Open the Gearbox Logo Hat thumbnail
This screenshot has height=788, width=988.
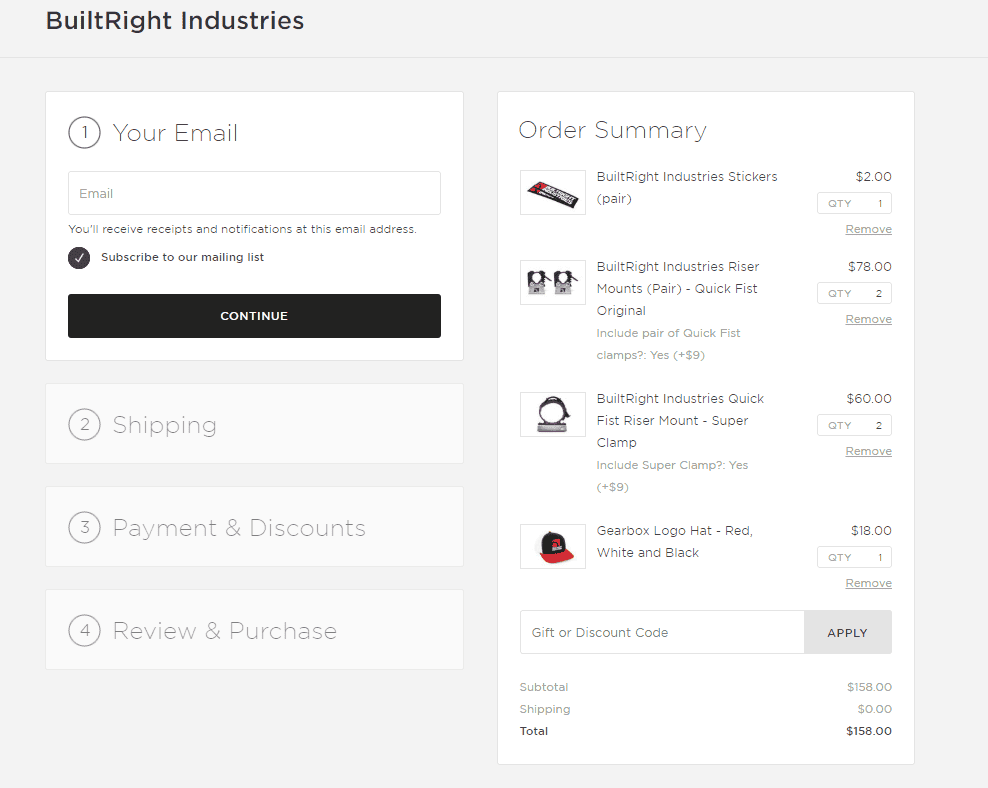[553, 546]
